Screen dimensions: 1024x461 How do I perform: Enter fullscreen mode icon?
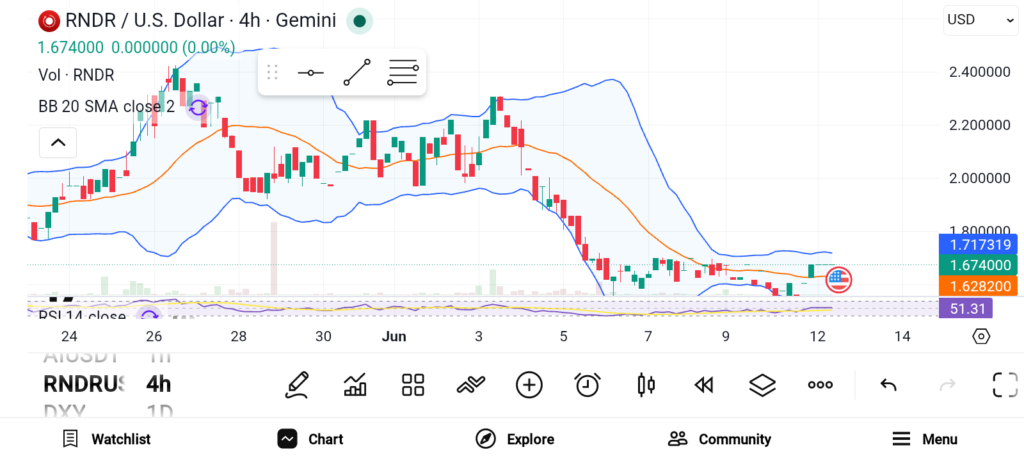[x=1005, y=385]
